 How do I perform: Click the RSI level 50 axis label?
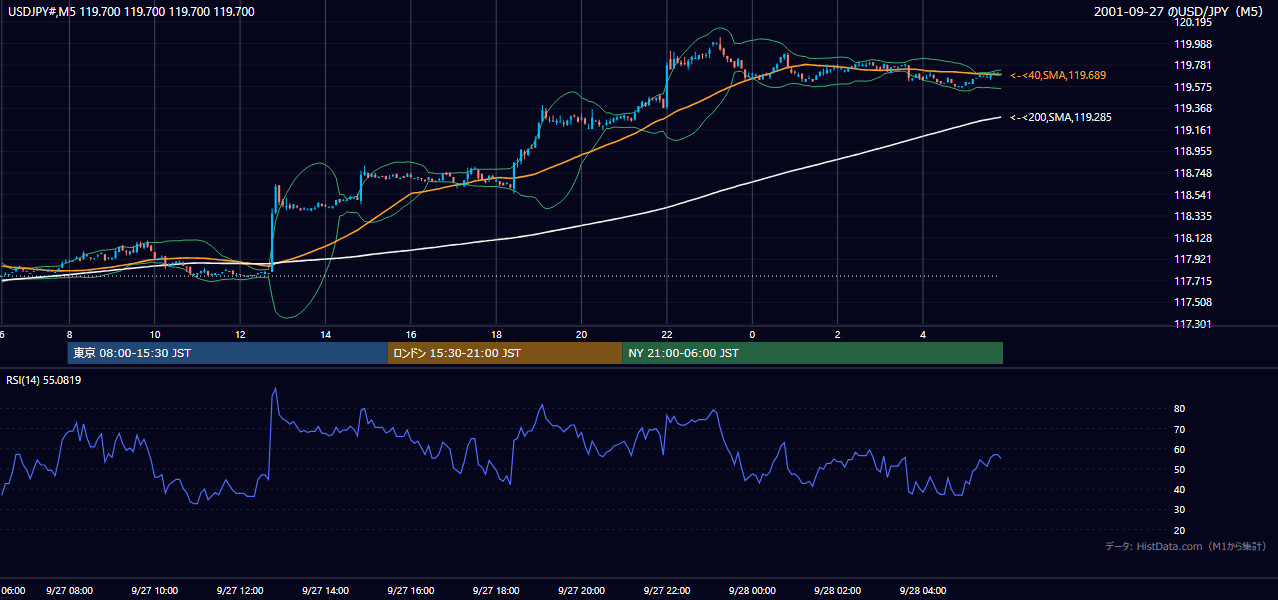(1180, 469)
